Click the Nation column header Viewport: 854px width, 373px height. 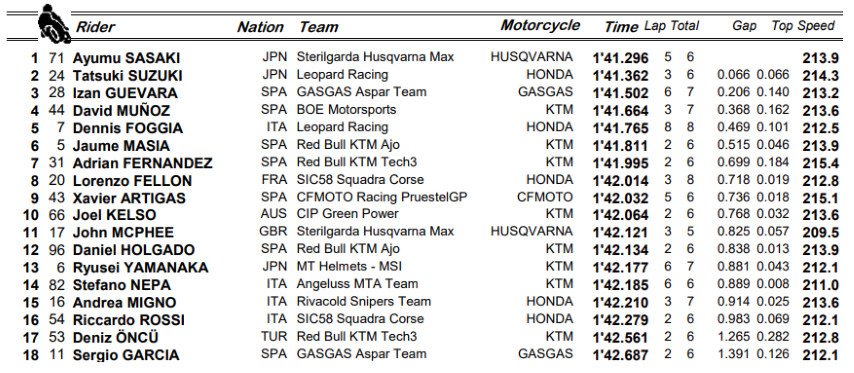tap(260, 27)
